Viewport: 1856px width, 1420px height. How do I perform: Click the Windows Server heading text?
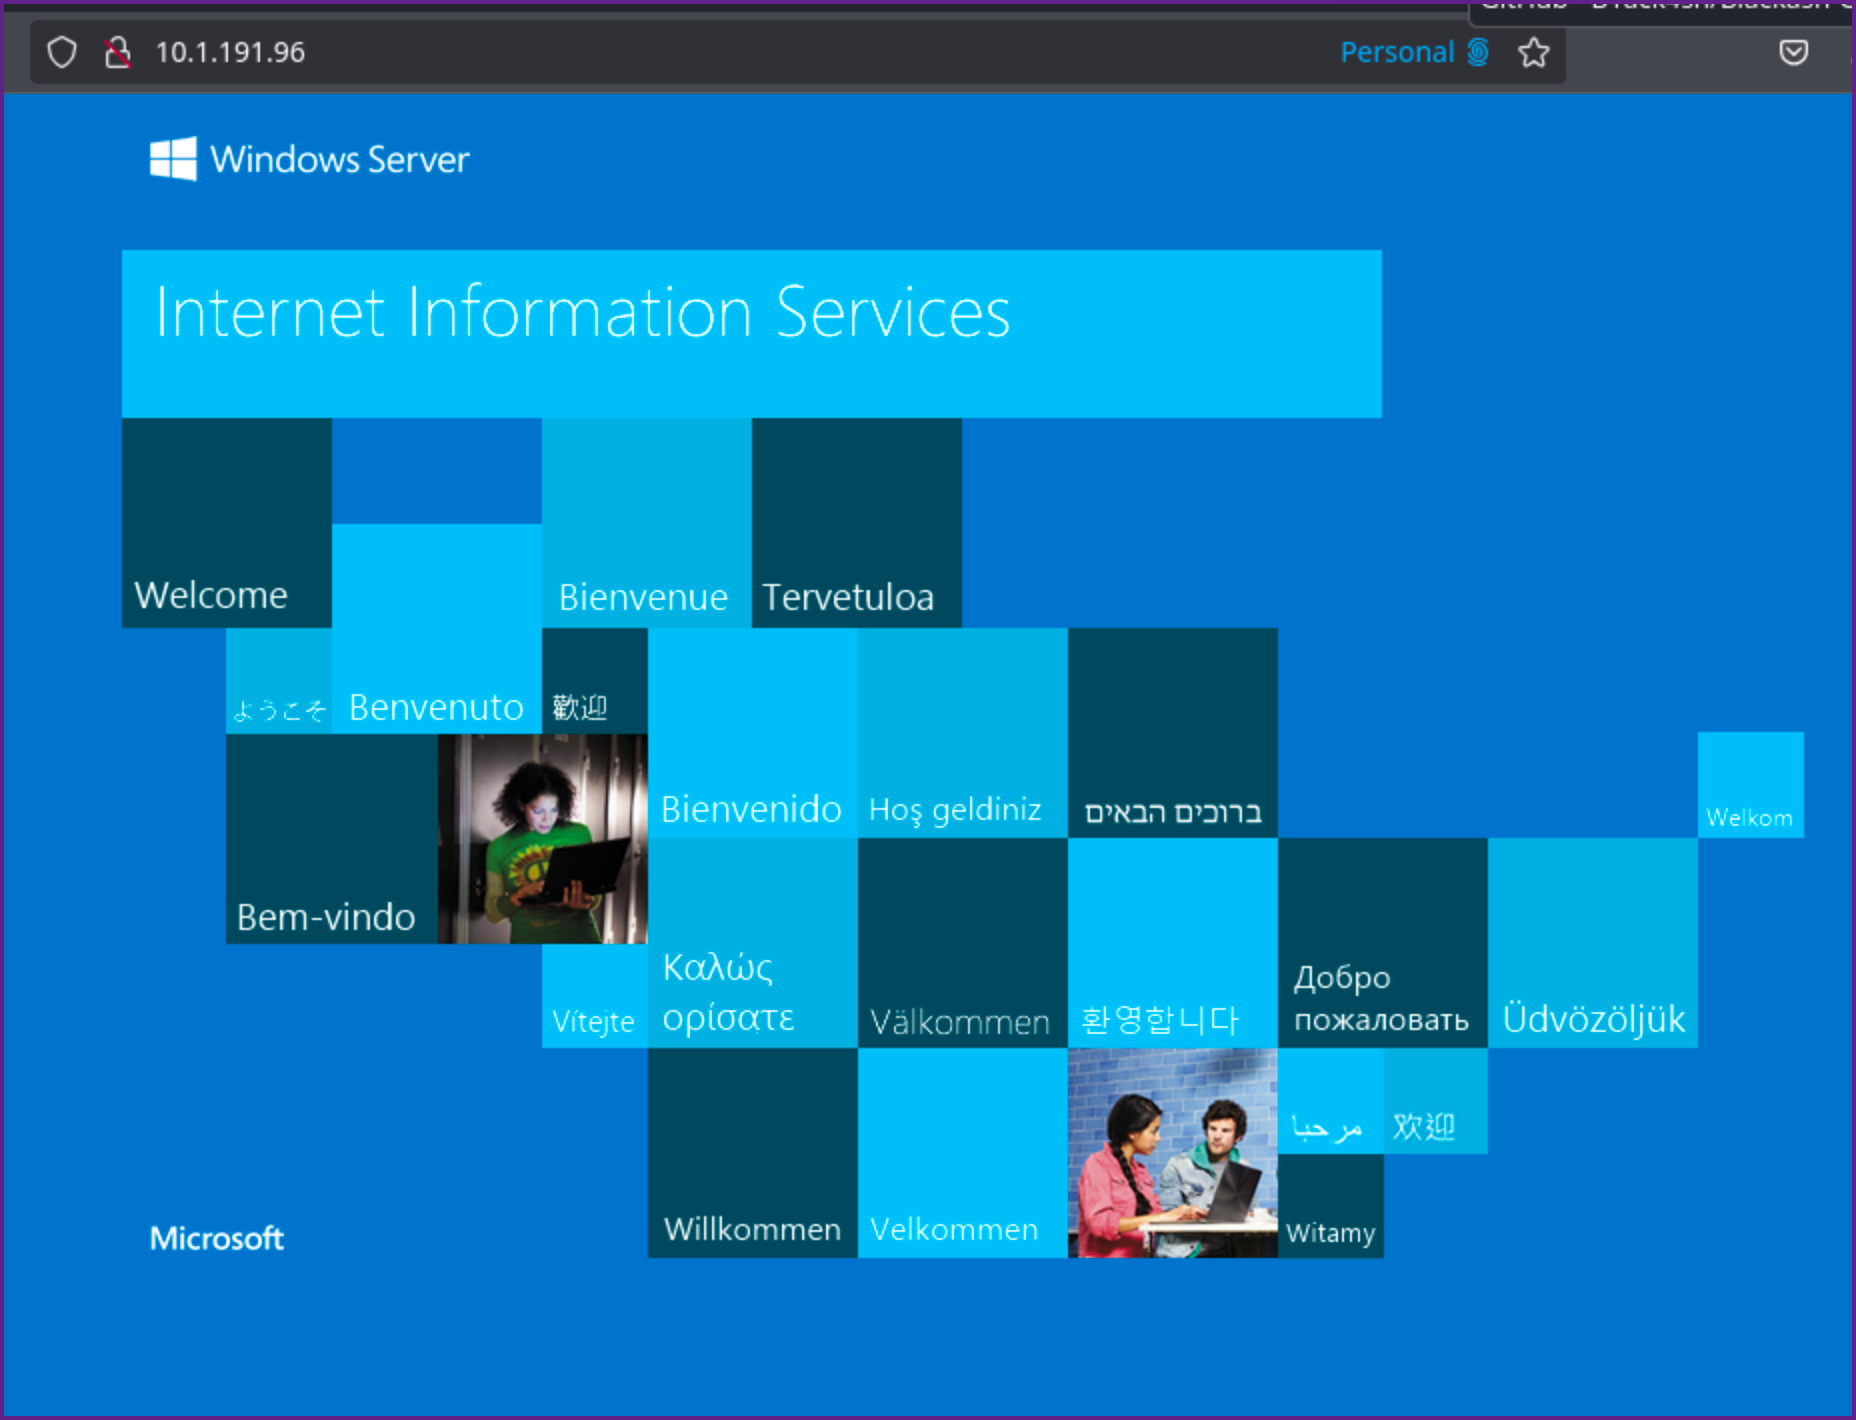pos(340,159)
